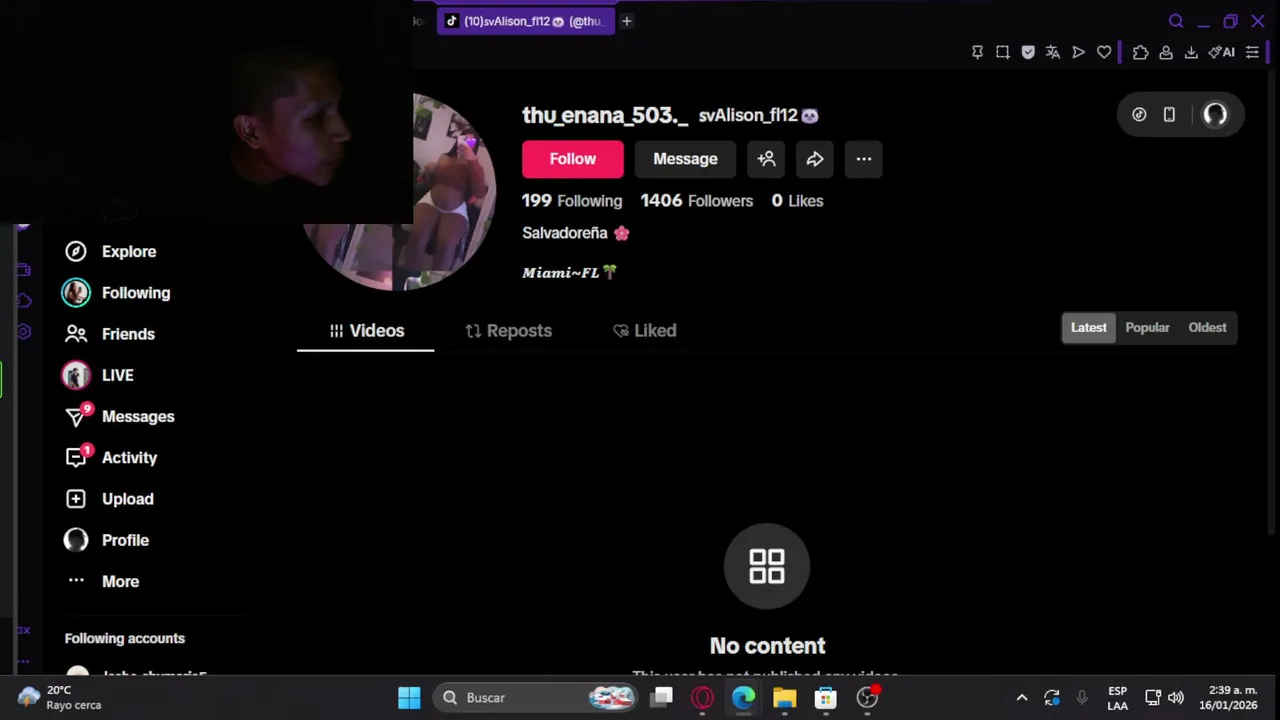Open the browser profile person icon
1280x720 pixels.
pos(1166,53)
